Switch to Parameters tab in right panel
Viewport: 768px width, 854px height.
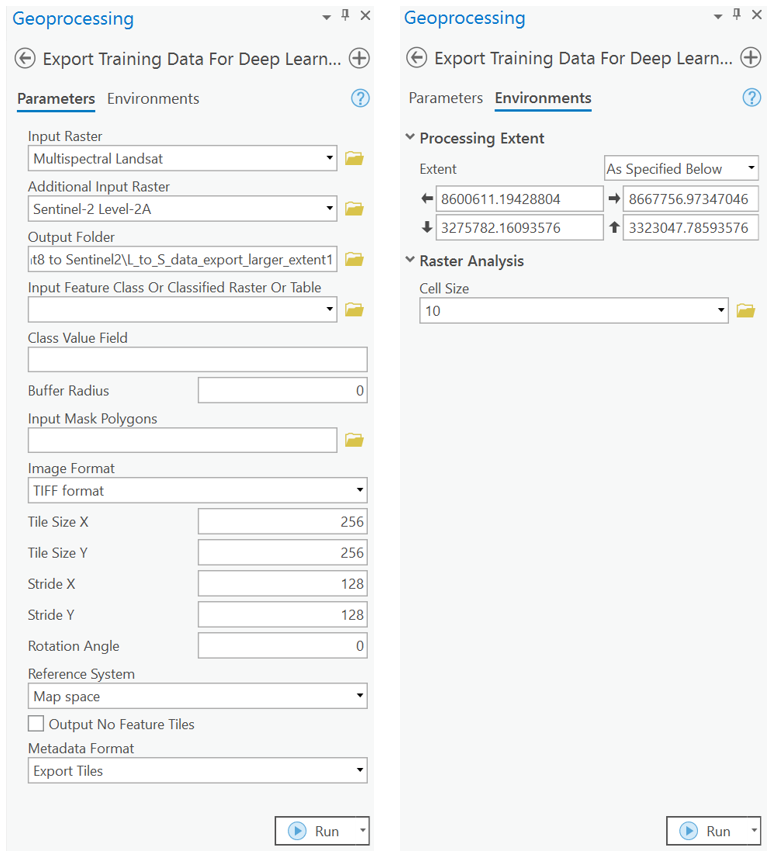coord(446,98)
